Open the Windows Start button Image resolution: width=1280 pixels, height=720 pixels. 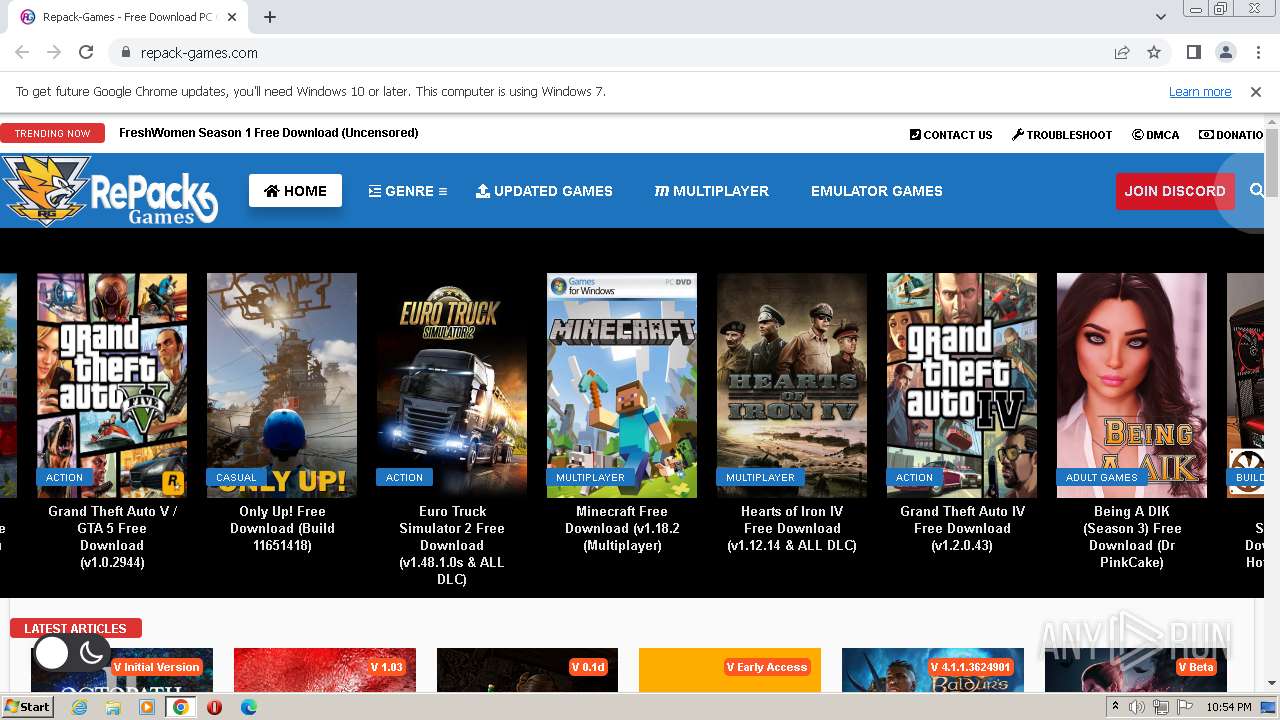[x=27, y=706]
